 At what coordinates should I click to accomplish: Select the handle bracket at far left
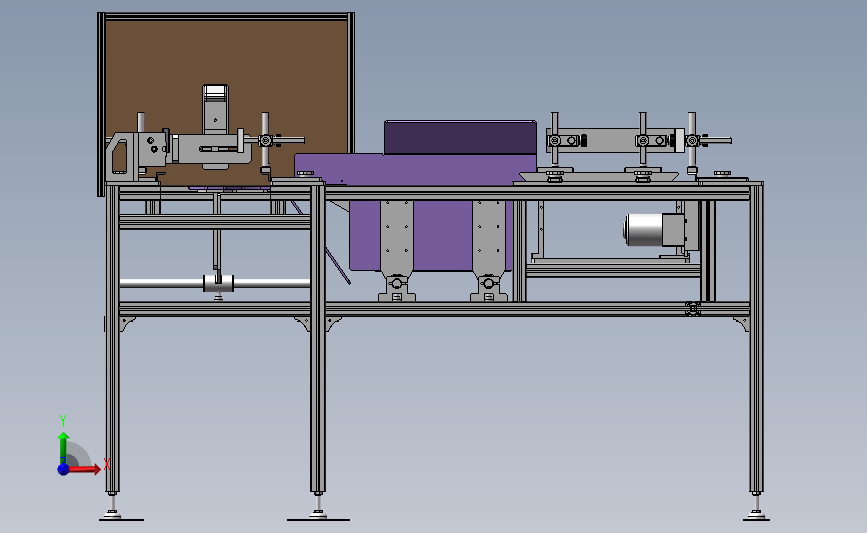click(x=122, y=157)
